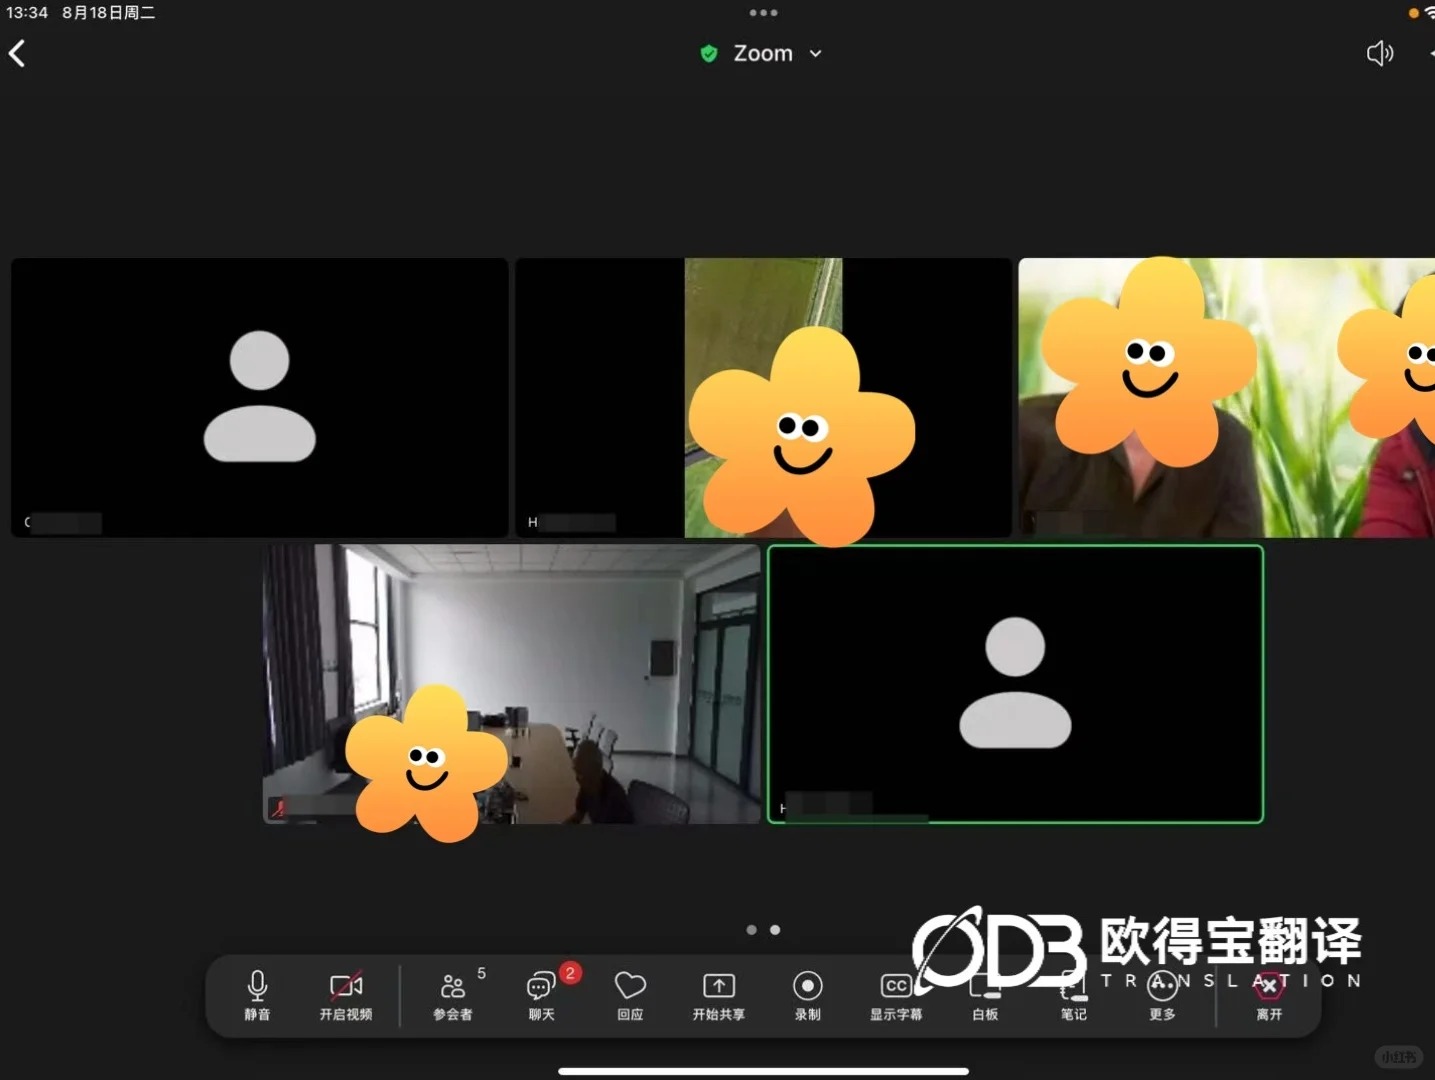Start video using 开启视频 button
1435x1080 pixels.
[346, 996]
